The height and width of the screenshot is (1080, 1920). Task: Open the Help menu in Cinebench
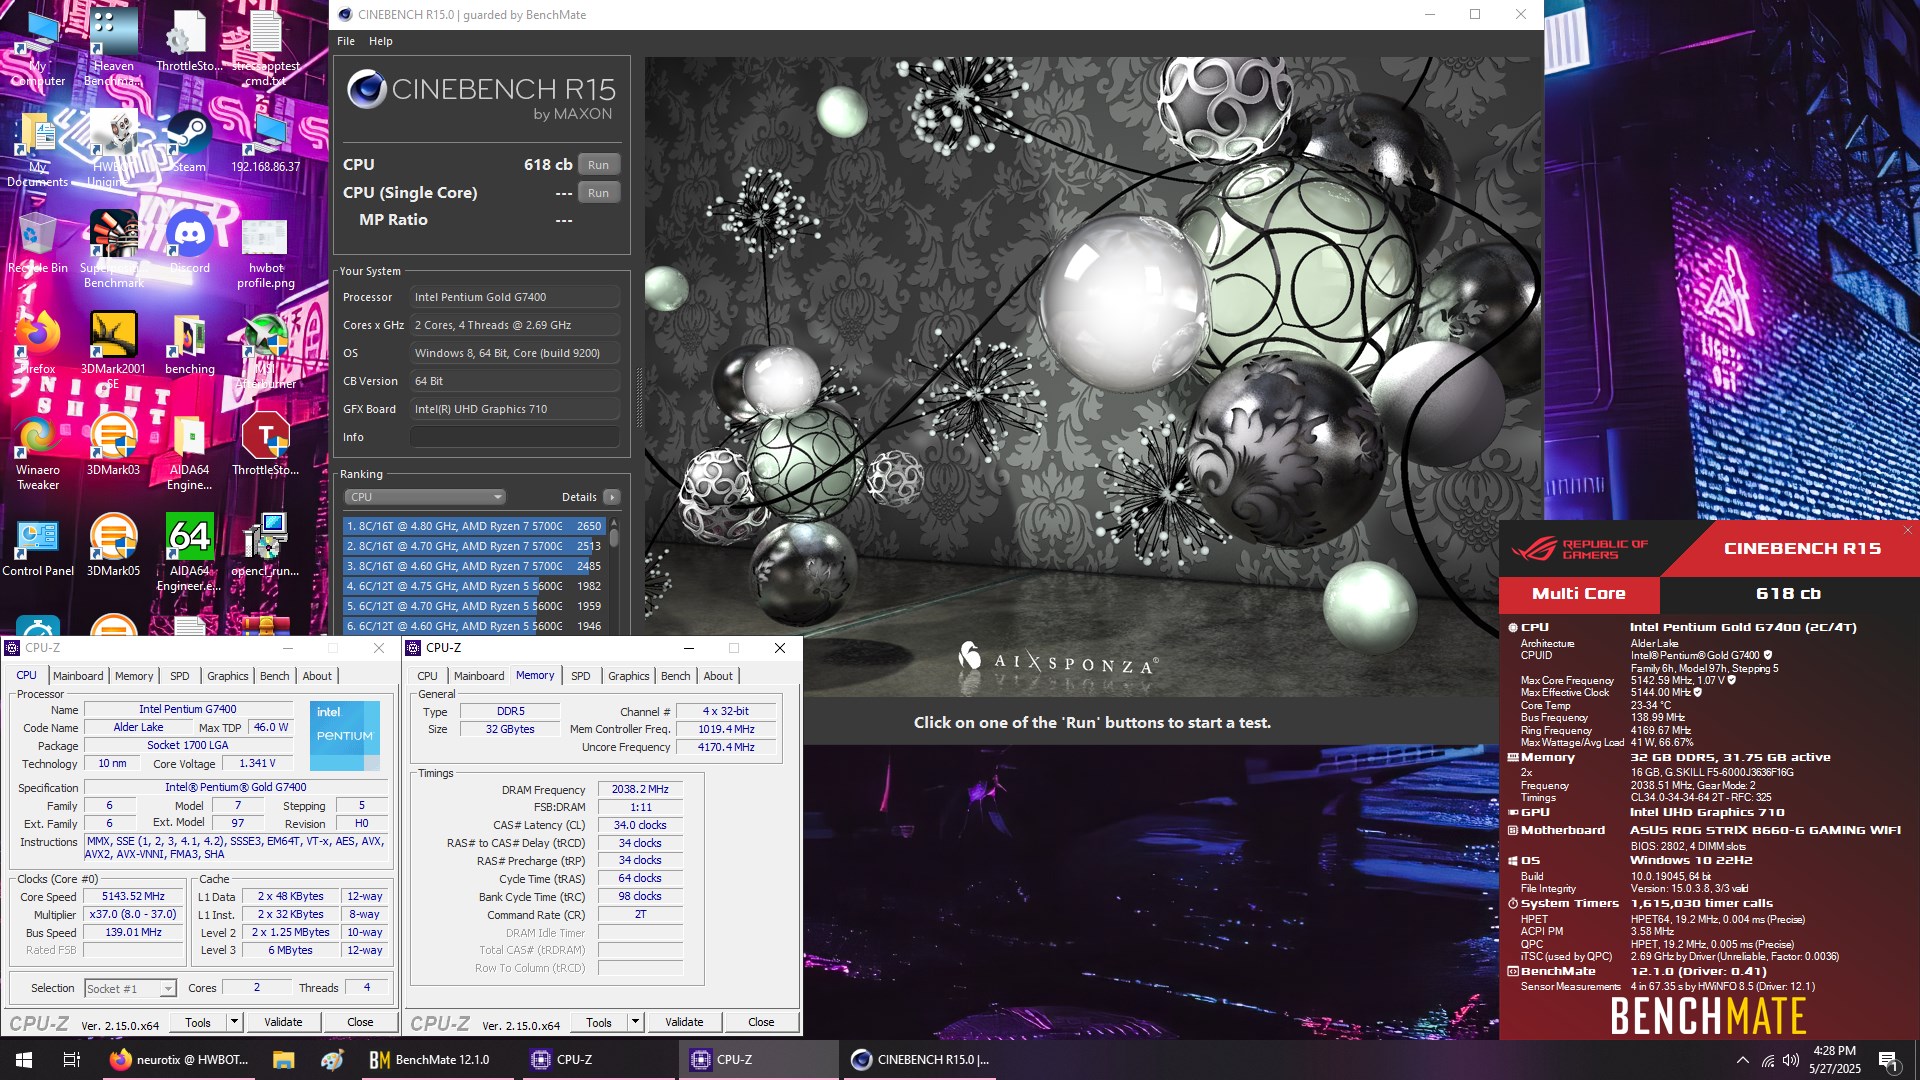click(380, 41)
